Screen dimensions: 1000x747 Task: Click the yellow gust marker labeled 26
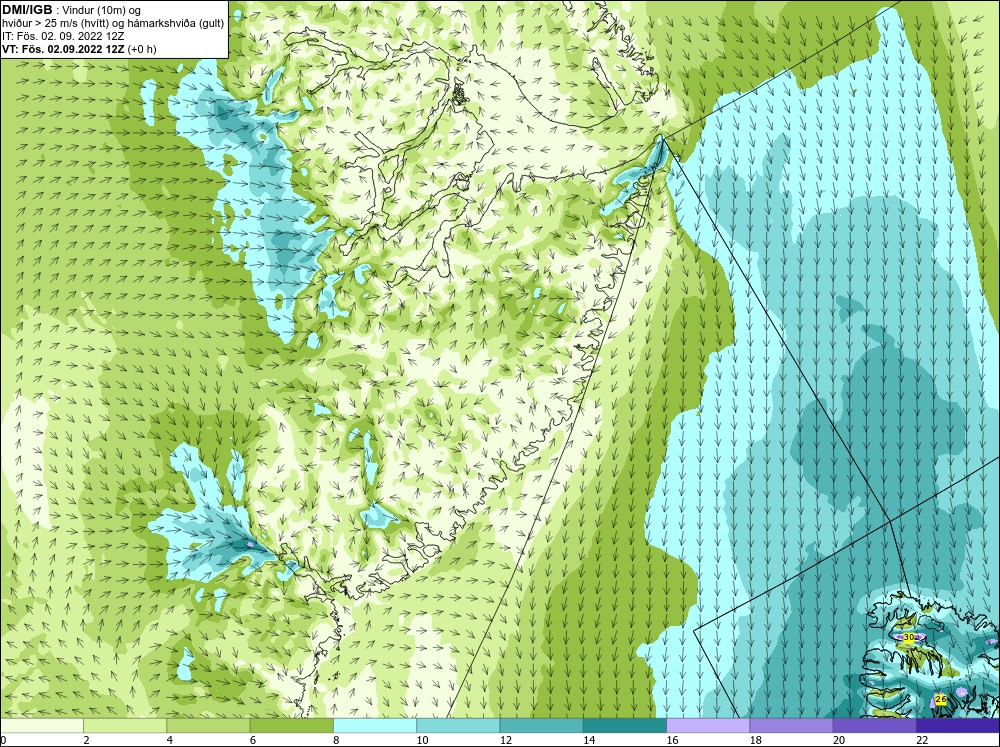click(940, 700)
